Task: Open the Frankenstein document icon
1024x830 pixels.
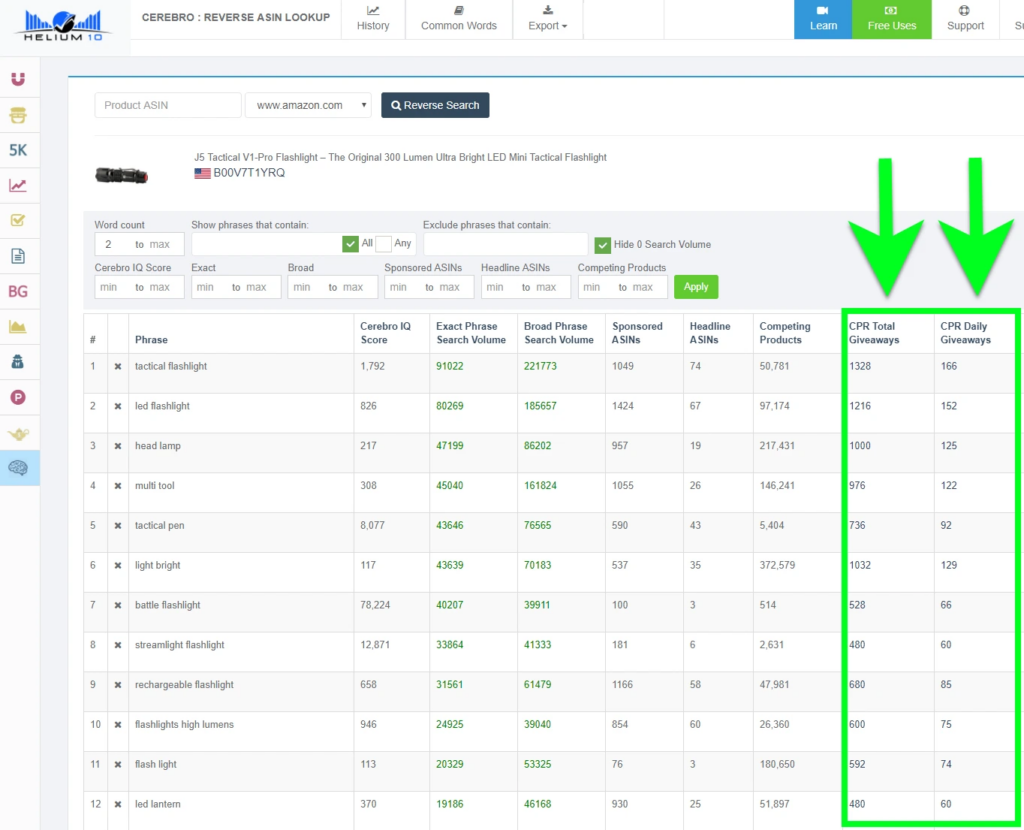Action: click(x=18, y=256)
